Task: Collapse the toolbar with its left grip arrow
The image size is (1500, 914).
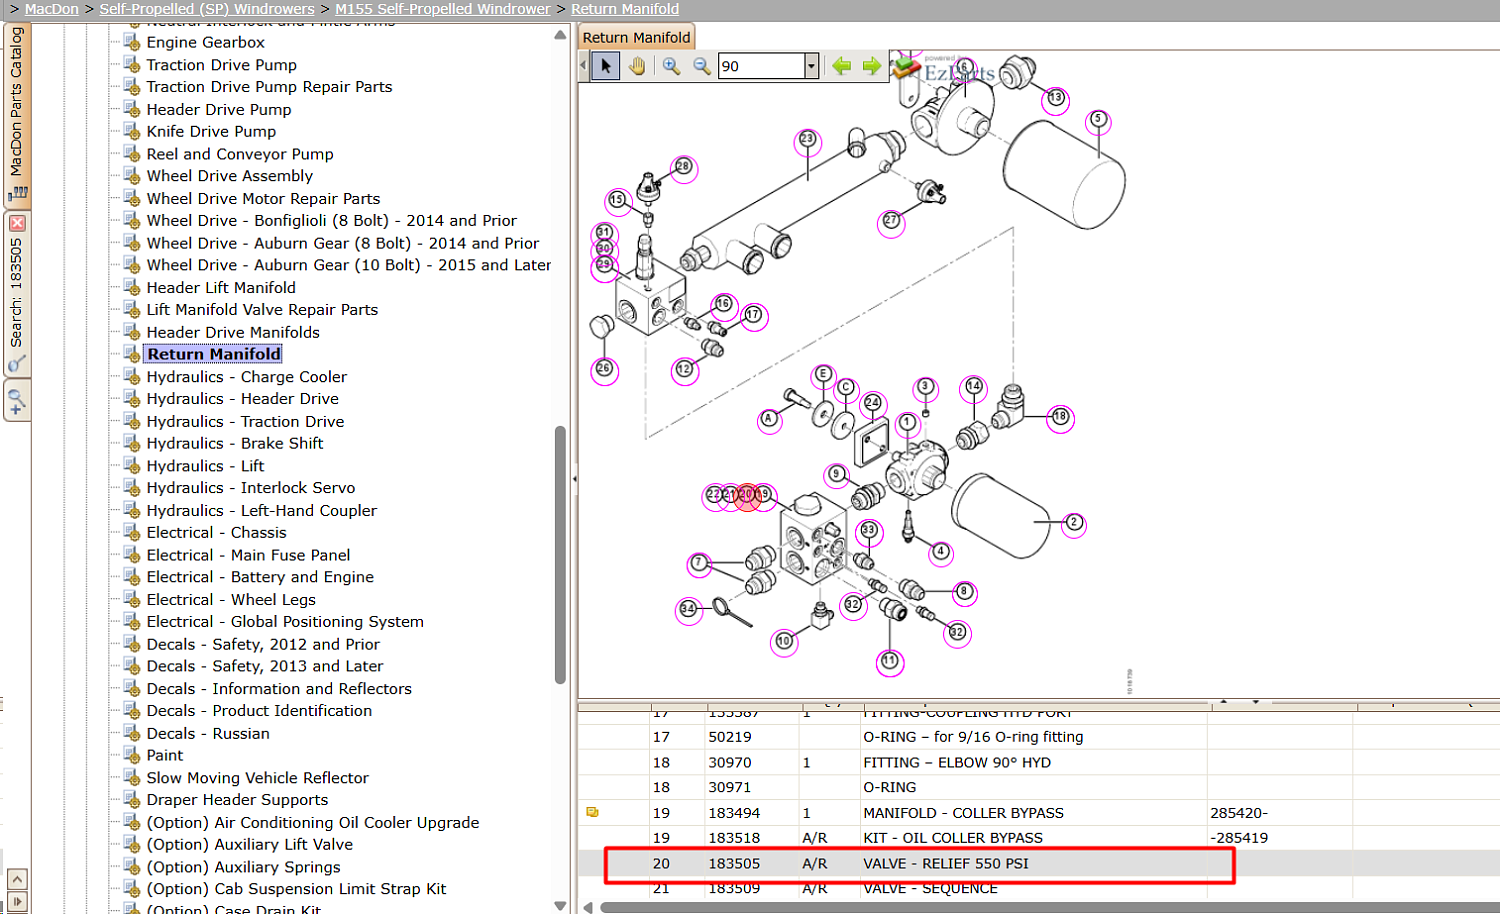Action: pyautogui.click(x=584, y=66)
